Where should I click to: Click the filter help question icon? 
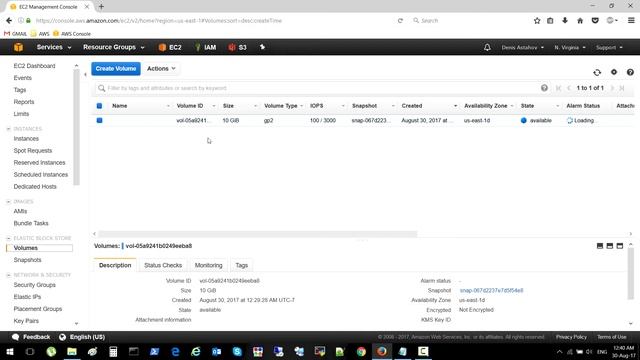tap(544, 88)
